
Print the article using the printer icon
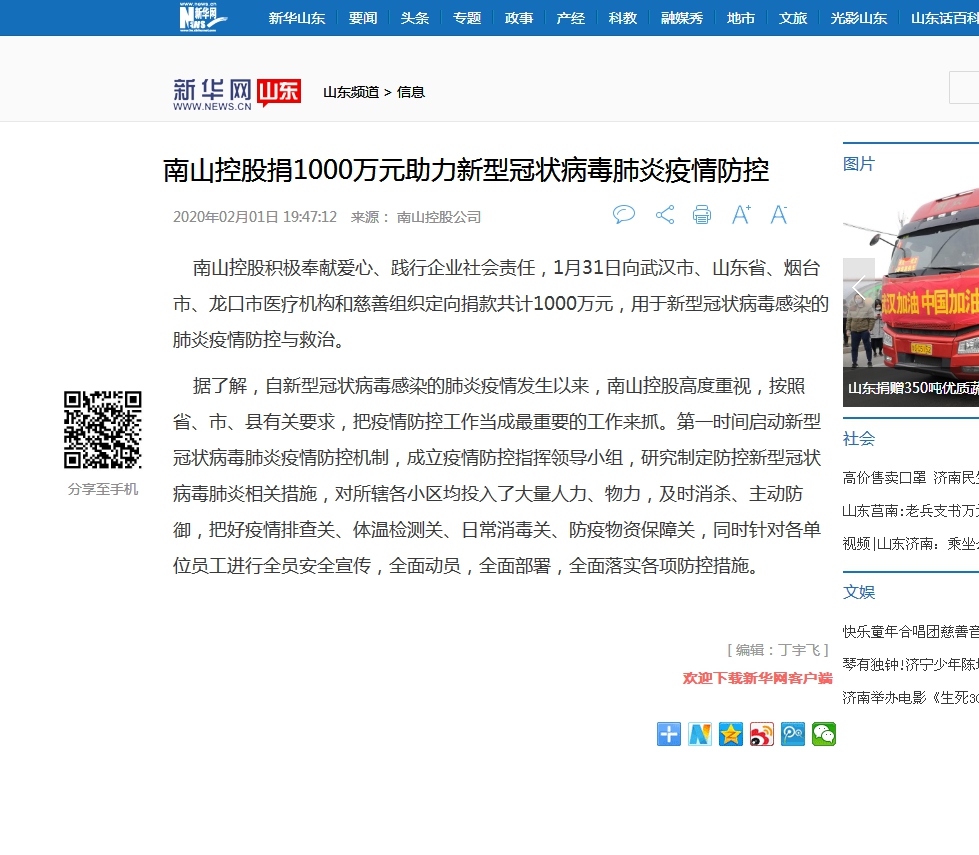(702, 215)
